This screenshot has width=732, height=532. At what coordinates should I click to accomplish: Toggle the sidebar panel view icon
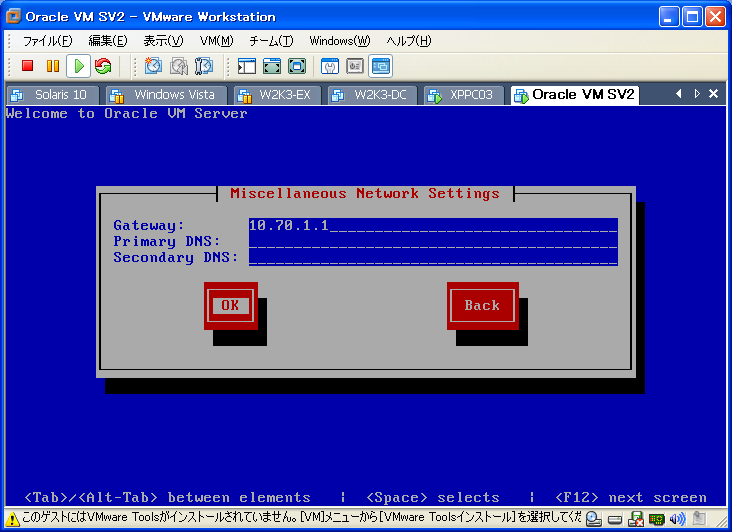[246, 66]
